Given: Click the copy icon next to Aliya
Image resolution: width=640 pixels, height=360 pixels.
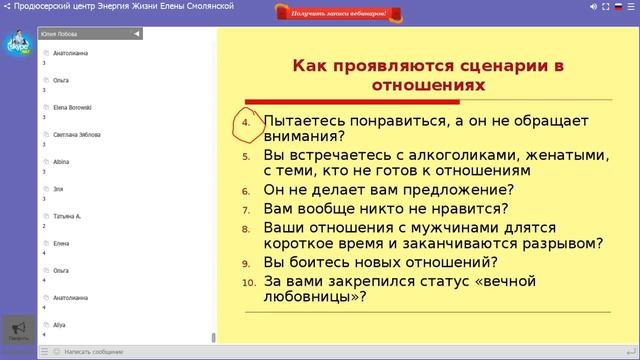Looking at the screenshot, I should [46, 325].
